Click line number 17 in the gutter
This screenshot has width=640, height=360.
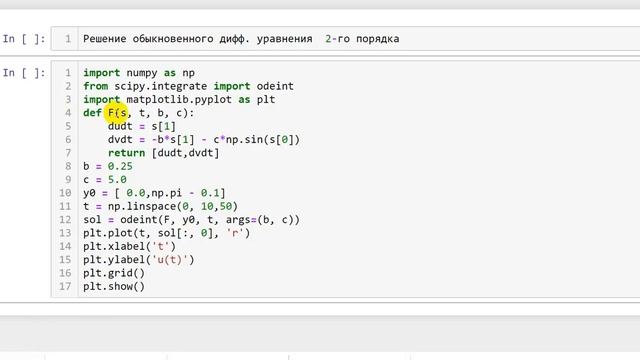pos(65,287)
